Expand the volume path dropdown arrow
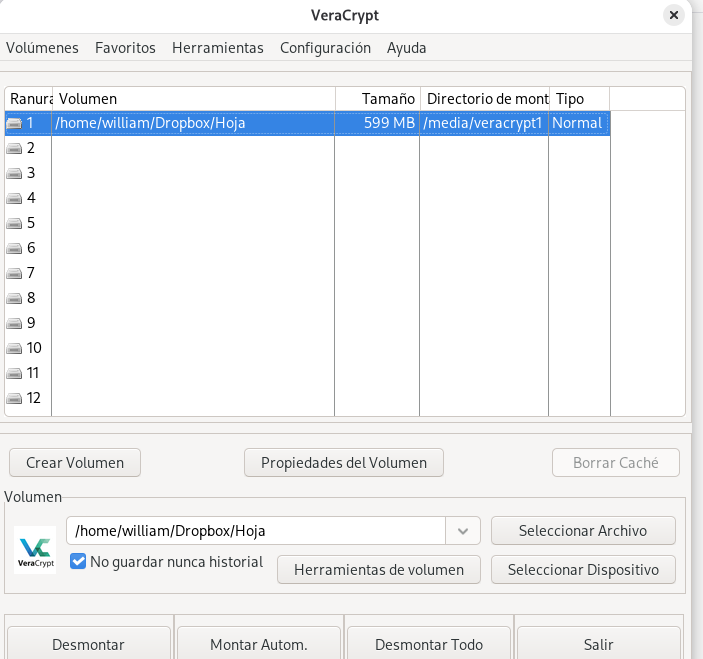 point(463,531)
